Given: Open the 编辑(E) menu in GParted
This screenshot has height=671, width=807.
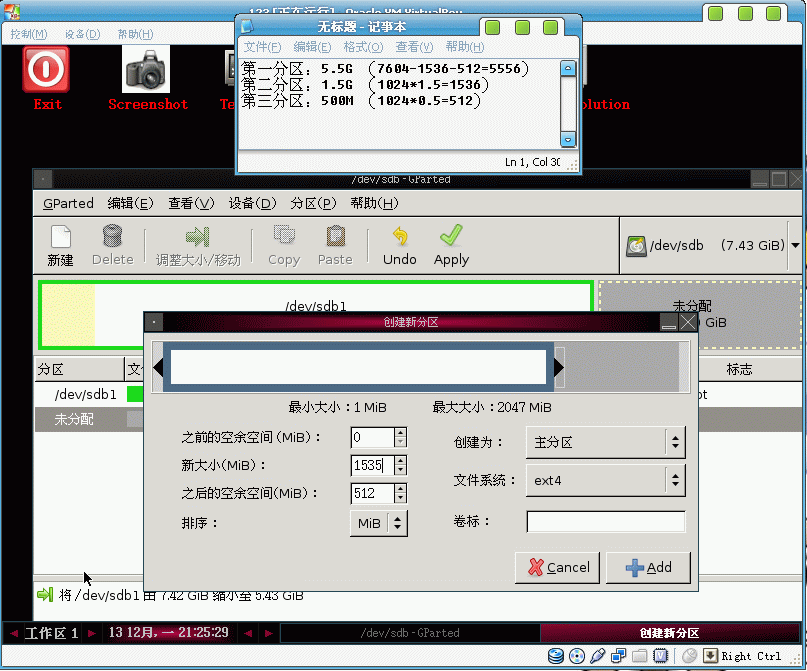Looking at the screenshot, I should pos(130,203).
